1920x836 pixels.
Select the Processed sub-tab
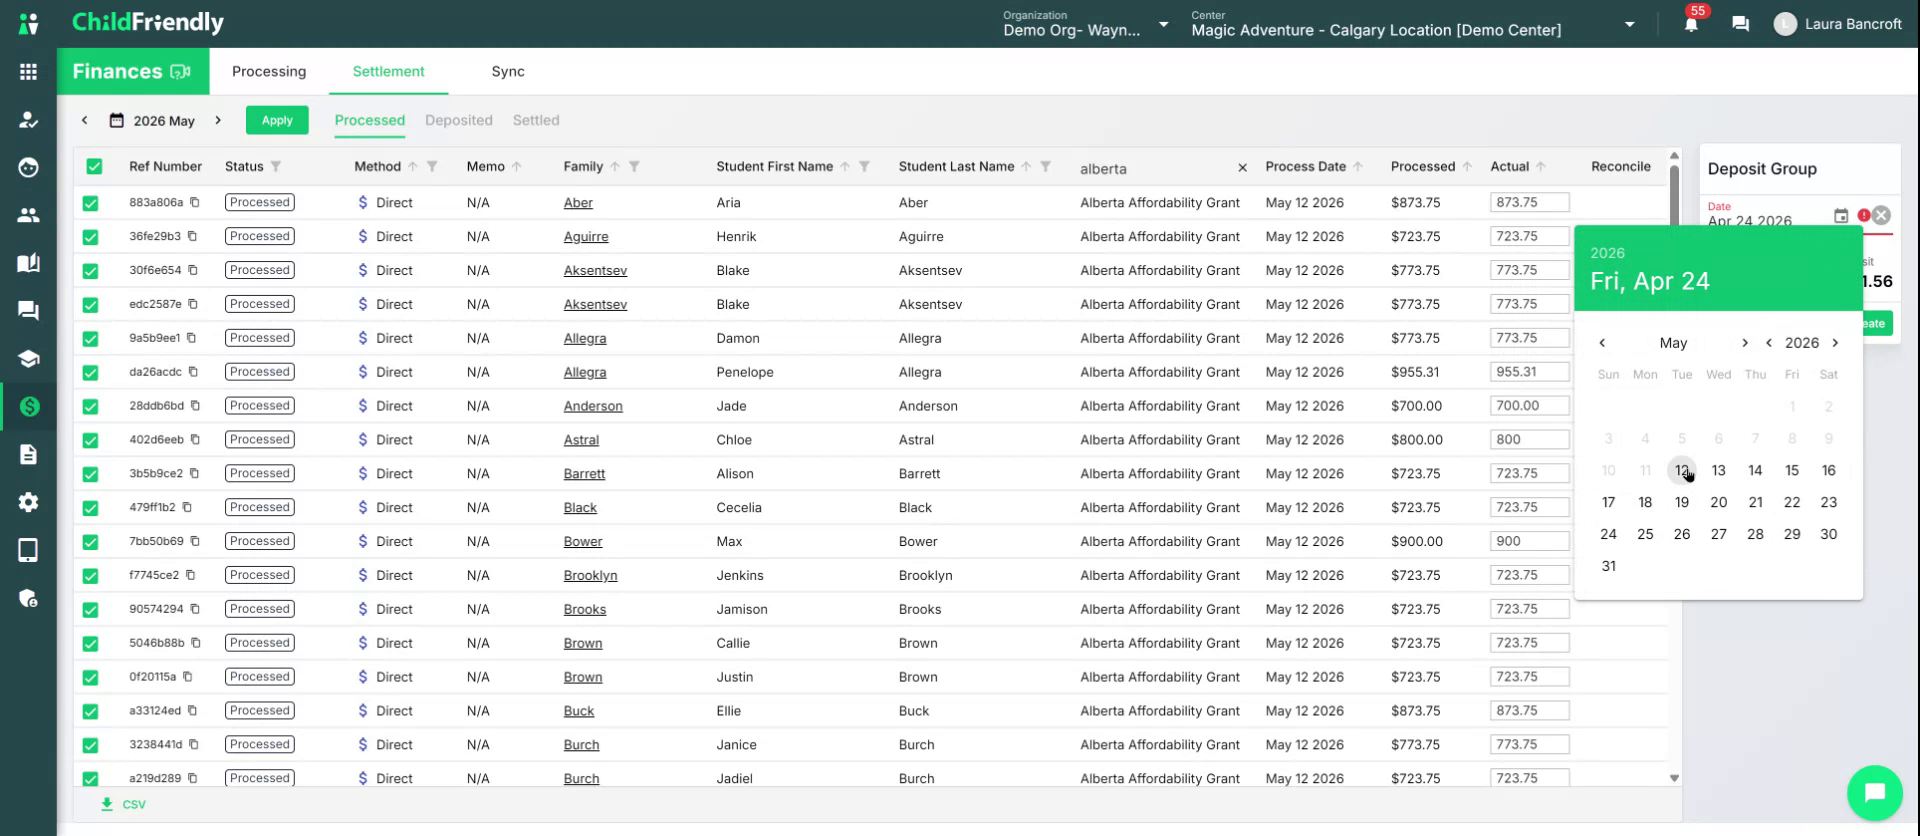[x=370, y=120]
